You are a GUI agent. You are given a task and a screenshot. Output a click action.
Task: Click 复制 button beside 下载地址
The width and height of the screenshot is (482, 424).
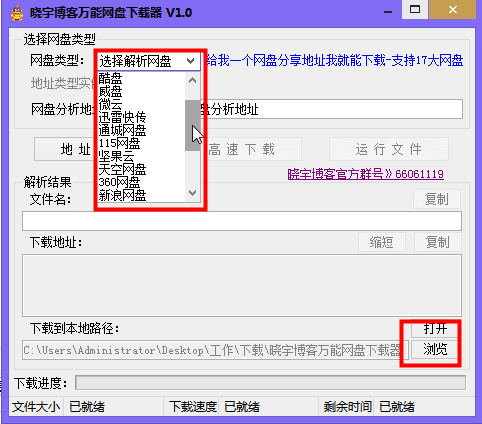(x=438, y=242)
